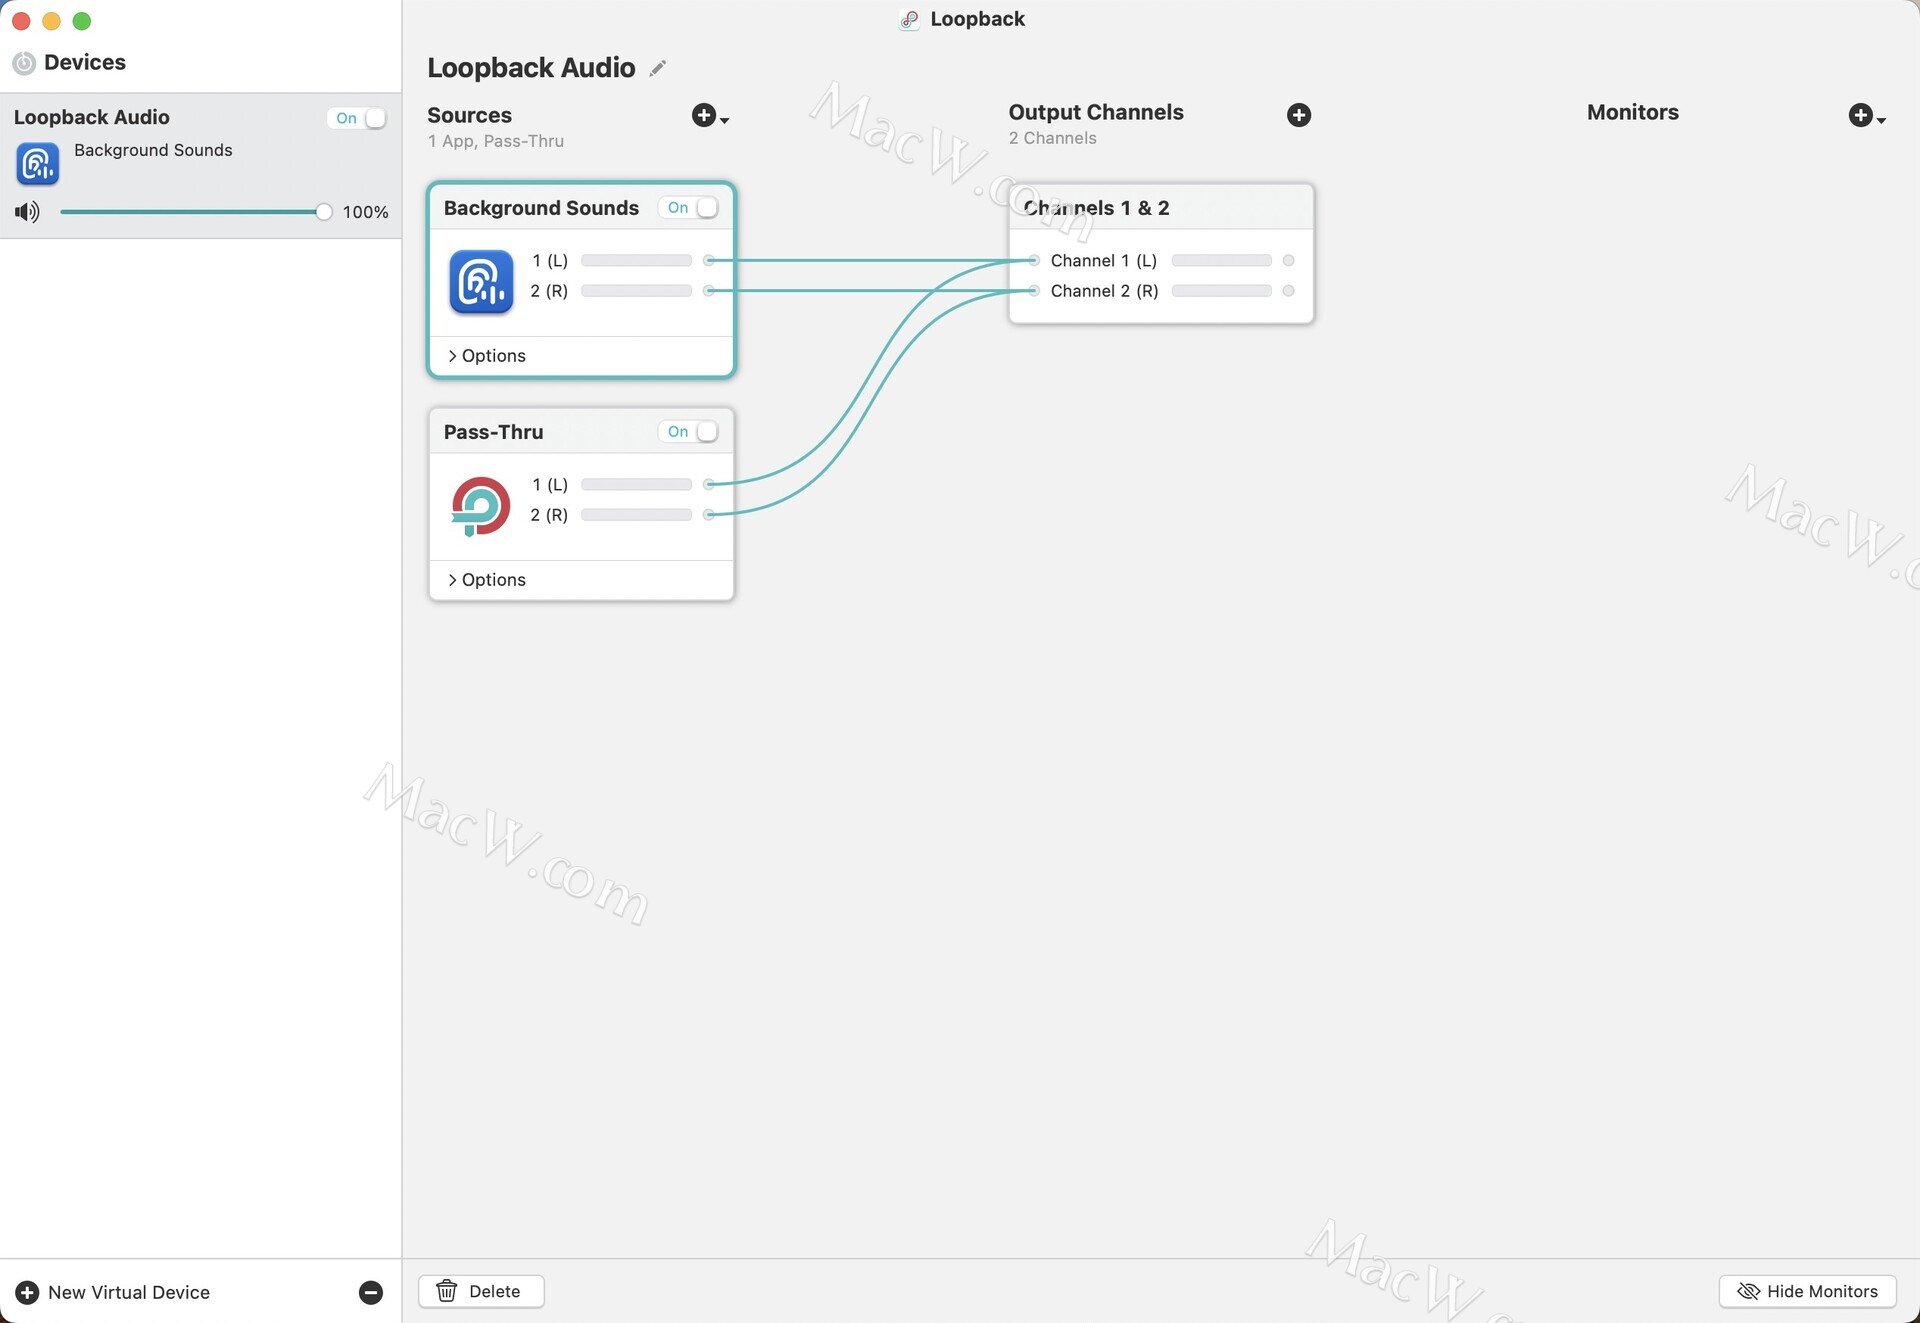Click the Sources column heading
Screen dimensions: 1920x1323
coord(469,115)
